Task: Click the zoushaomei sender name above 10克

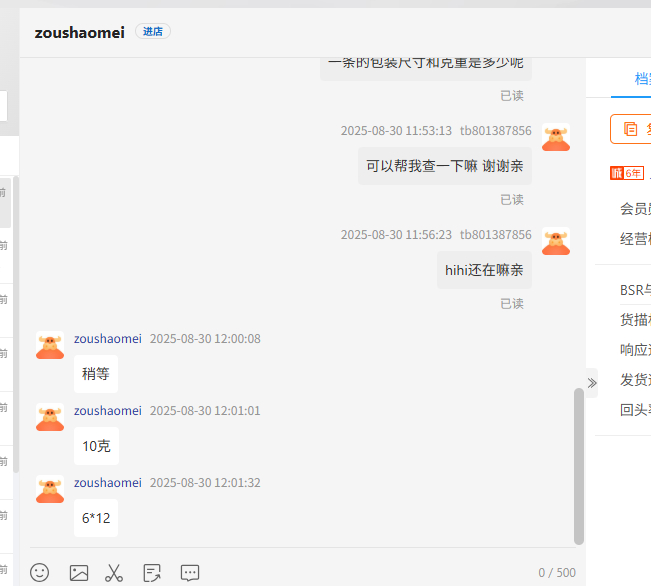Action: [108, 411]
